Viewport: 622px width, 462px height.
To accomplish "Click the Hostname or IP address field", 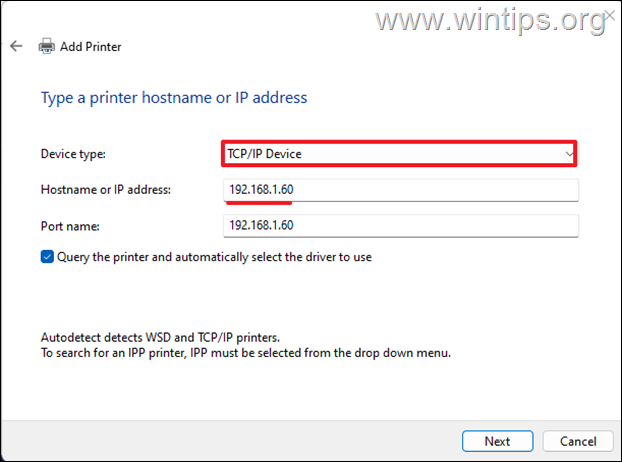I will point(402,190).
